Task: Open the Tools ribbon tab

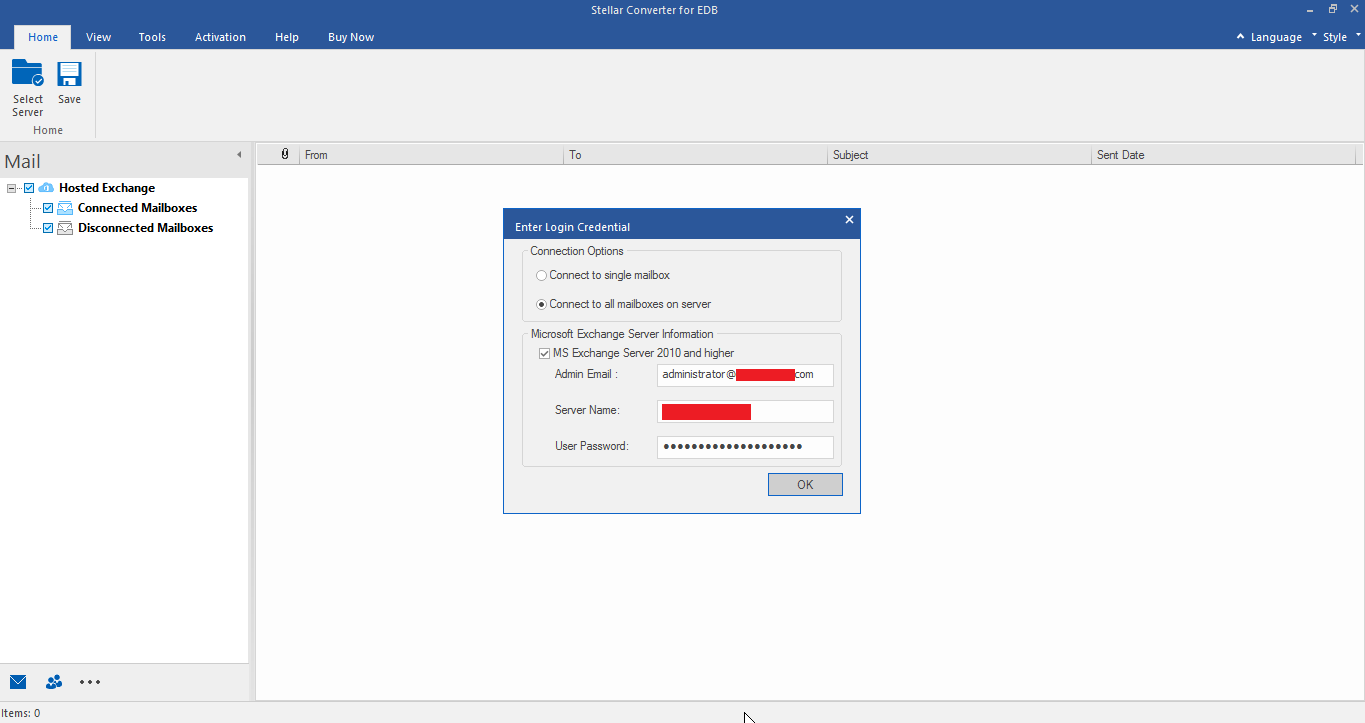Action: tap(152, 37)
